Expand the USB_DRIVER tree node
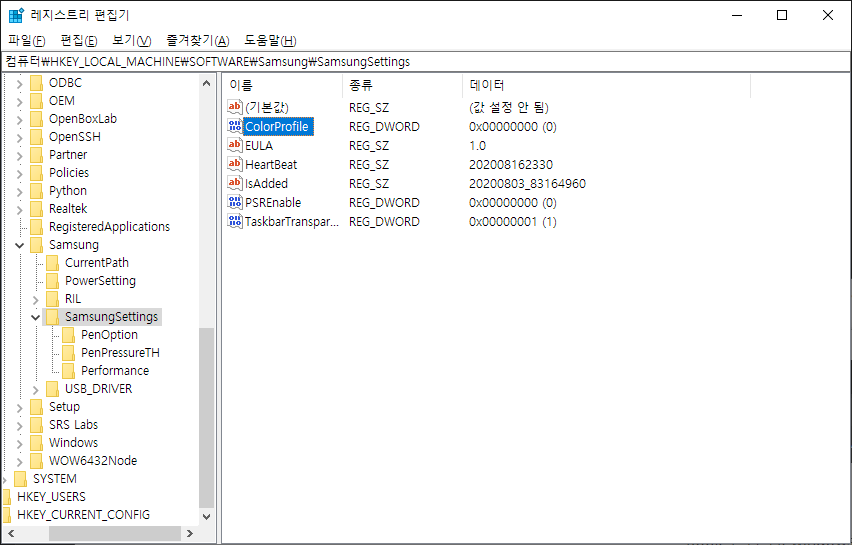Viewport: 852px width, 545px height. coord(36,389)
